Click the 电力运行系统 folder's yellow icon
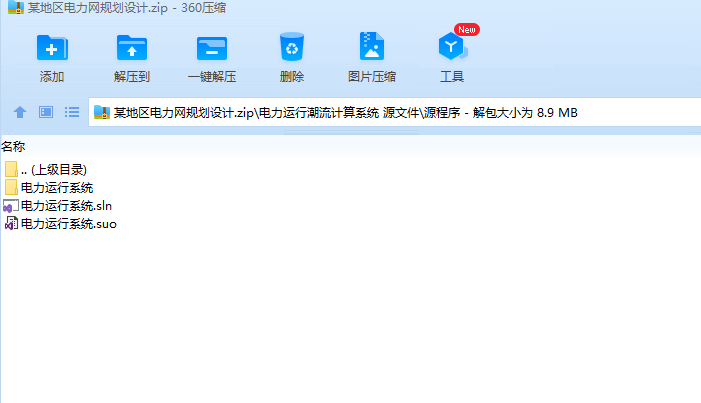Image resolution: width=701 pixels, height=403 pixels. coord(11,187)
